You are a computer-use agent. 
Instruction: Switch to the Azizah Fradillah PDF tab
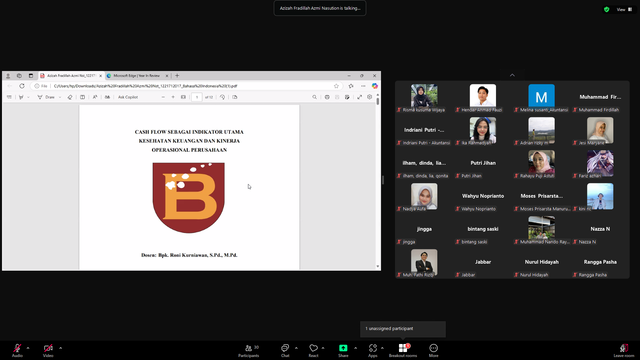(70, 76)
